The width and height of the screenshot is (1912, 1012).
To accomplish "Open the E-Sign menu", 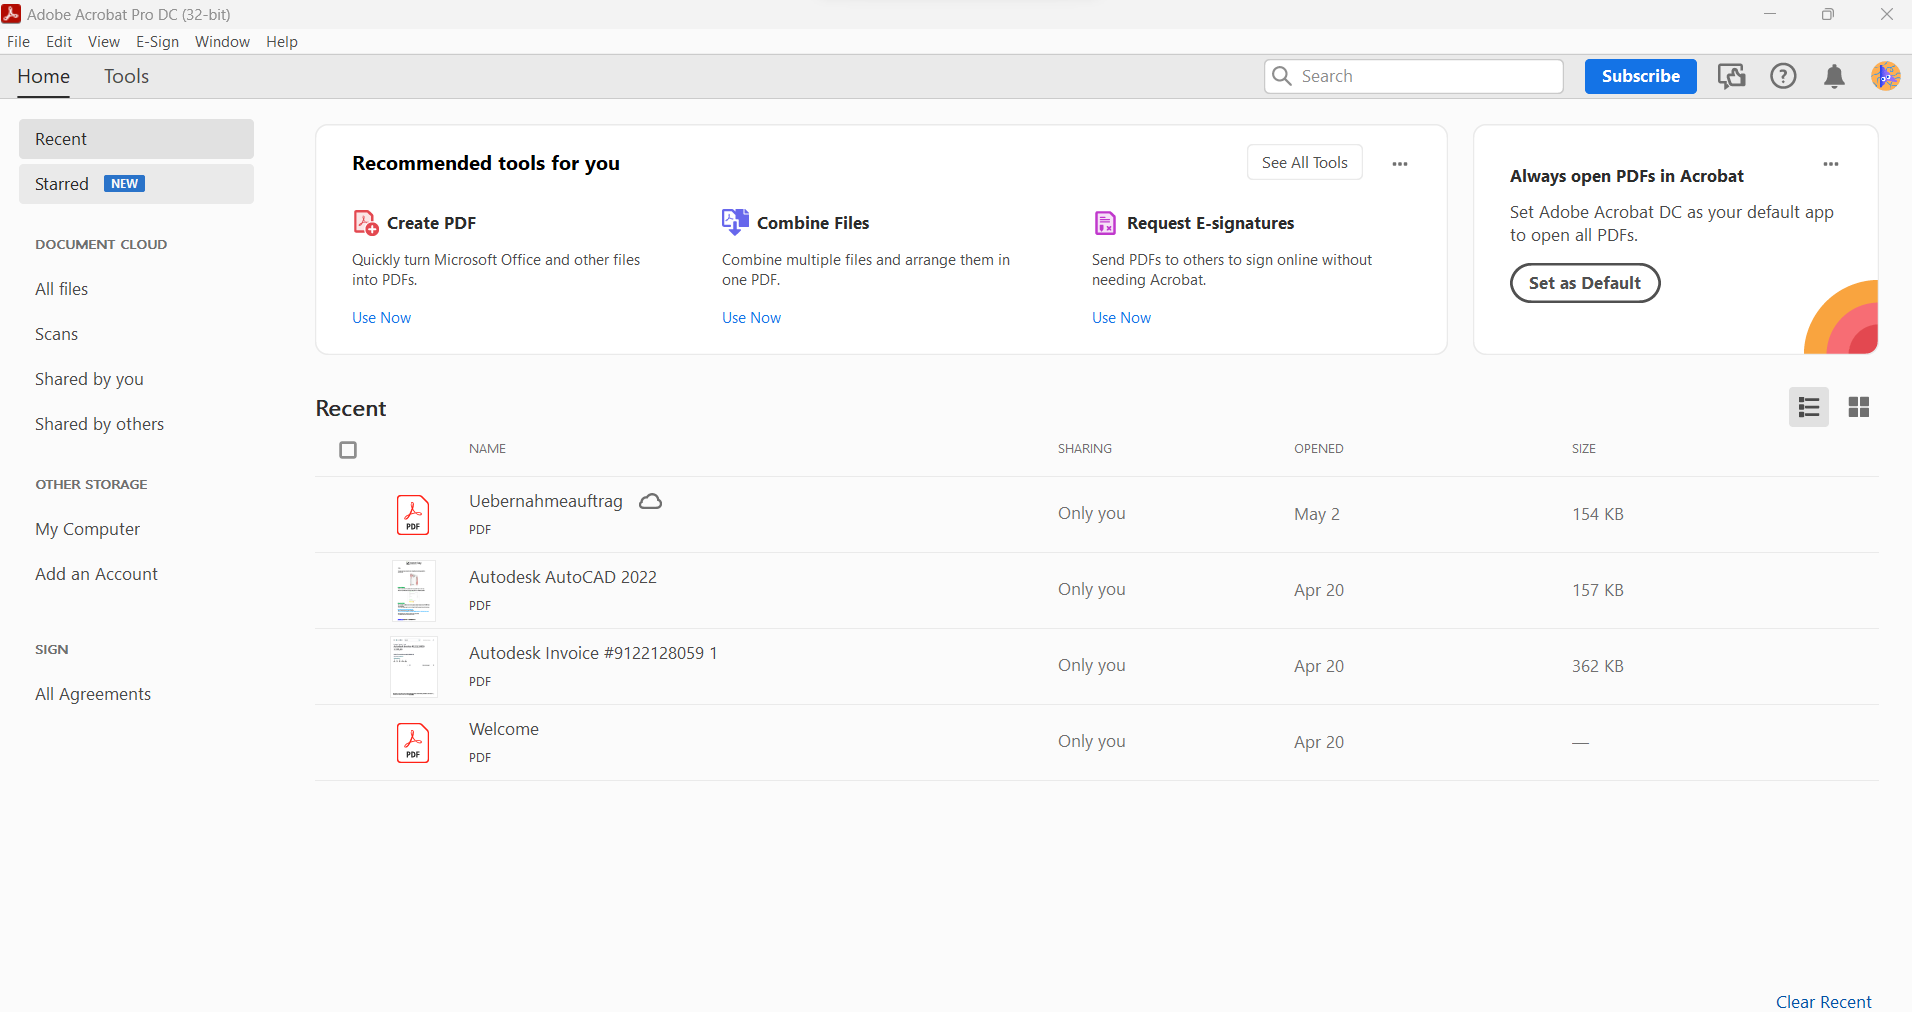I will [157, 42].
